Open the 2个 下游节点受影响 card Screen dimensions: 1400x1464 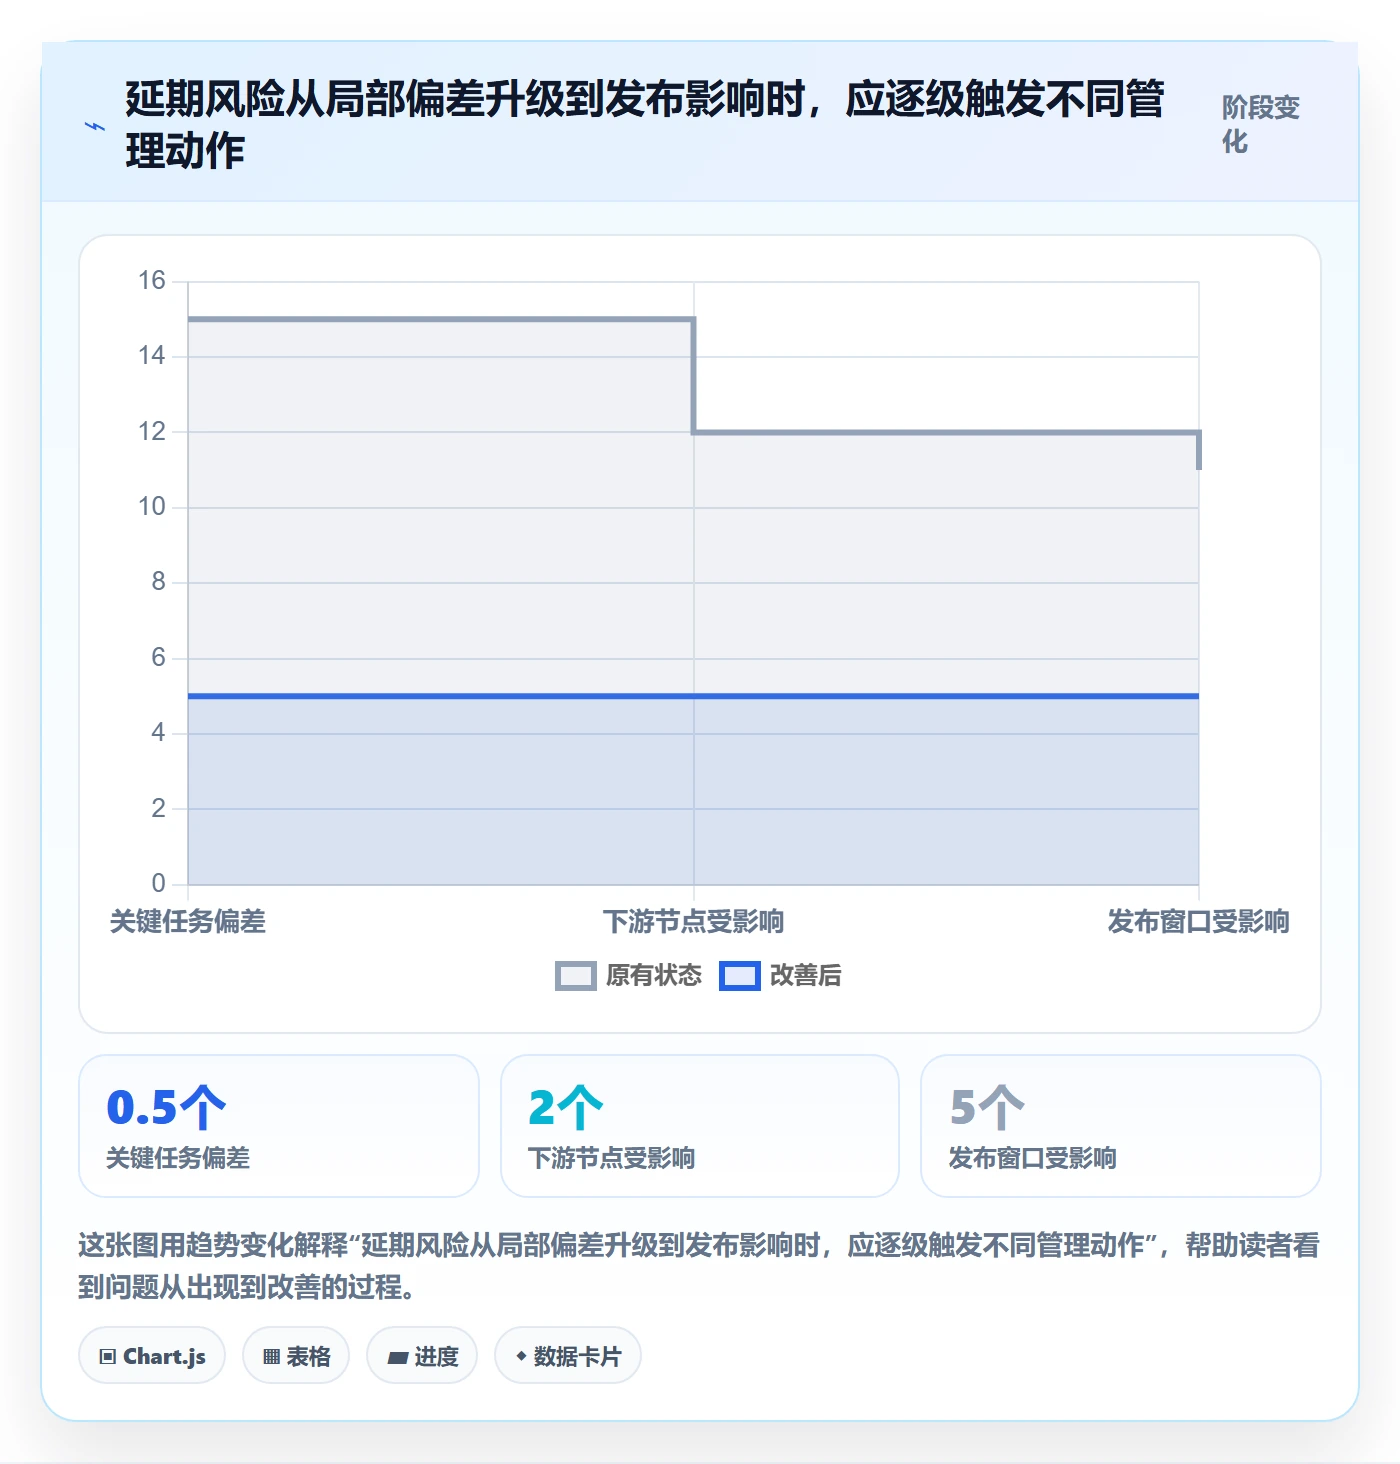pos(700,1126)
